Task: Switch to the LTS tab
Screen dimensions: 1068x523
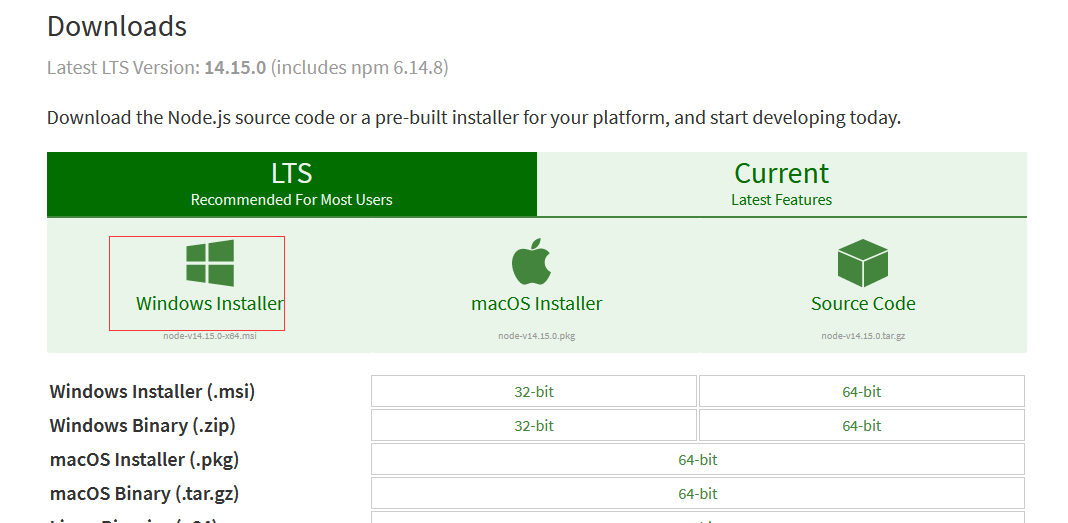Action: coord(292,184)
